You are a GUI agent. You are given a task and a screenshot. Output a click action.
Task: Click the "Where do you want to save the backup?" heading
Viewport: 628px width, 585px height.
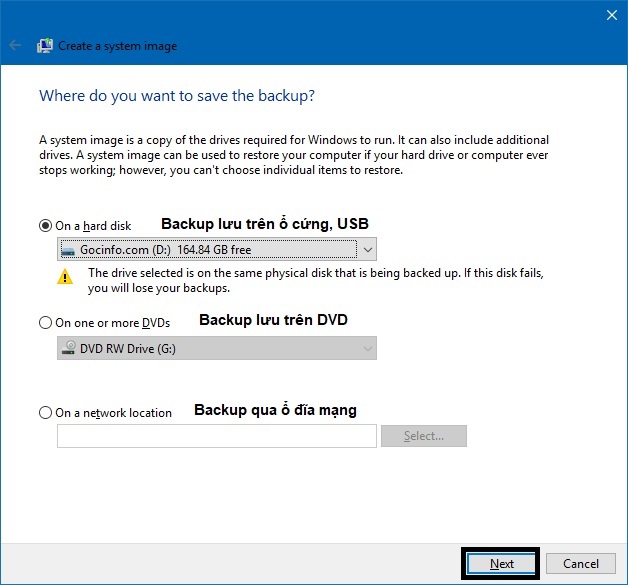pos(176,97)
